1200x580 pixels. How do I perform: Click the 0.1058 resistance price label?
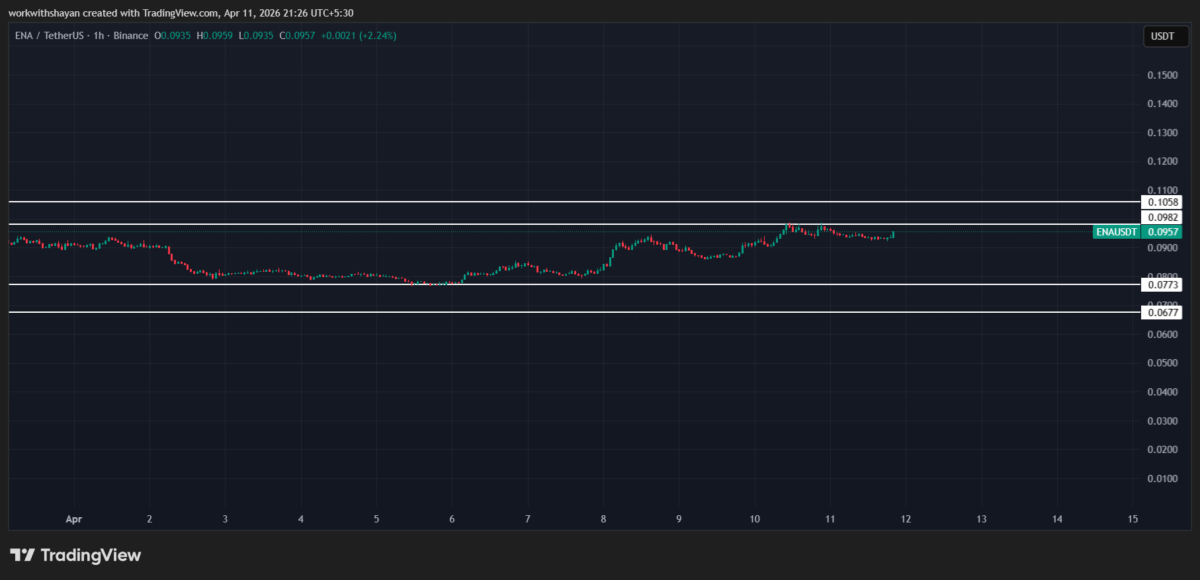click(x=1163, y=202)
